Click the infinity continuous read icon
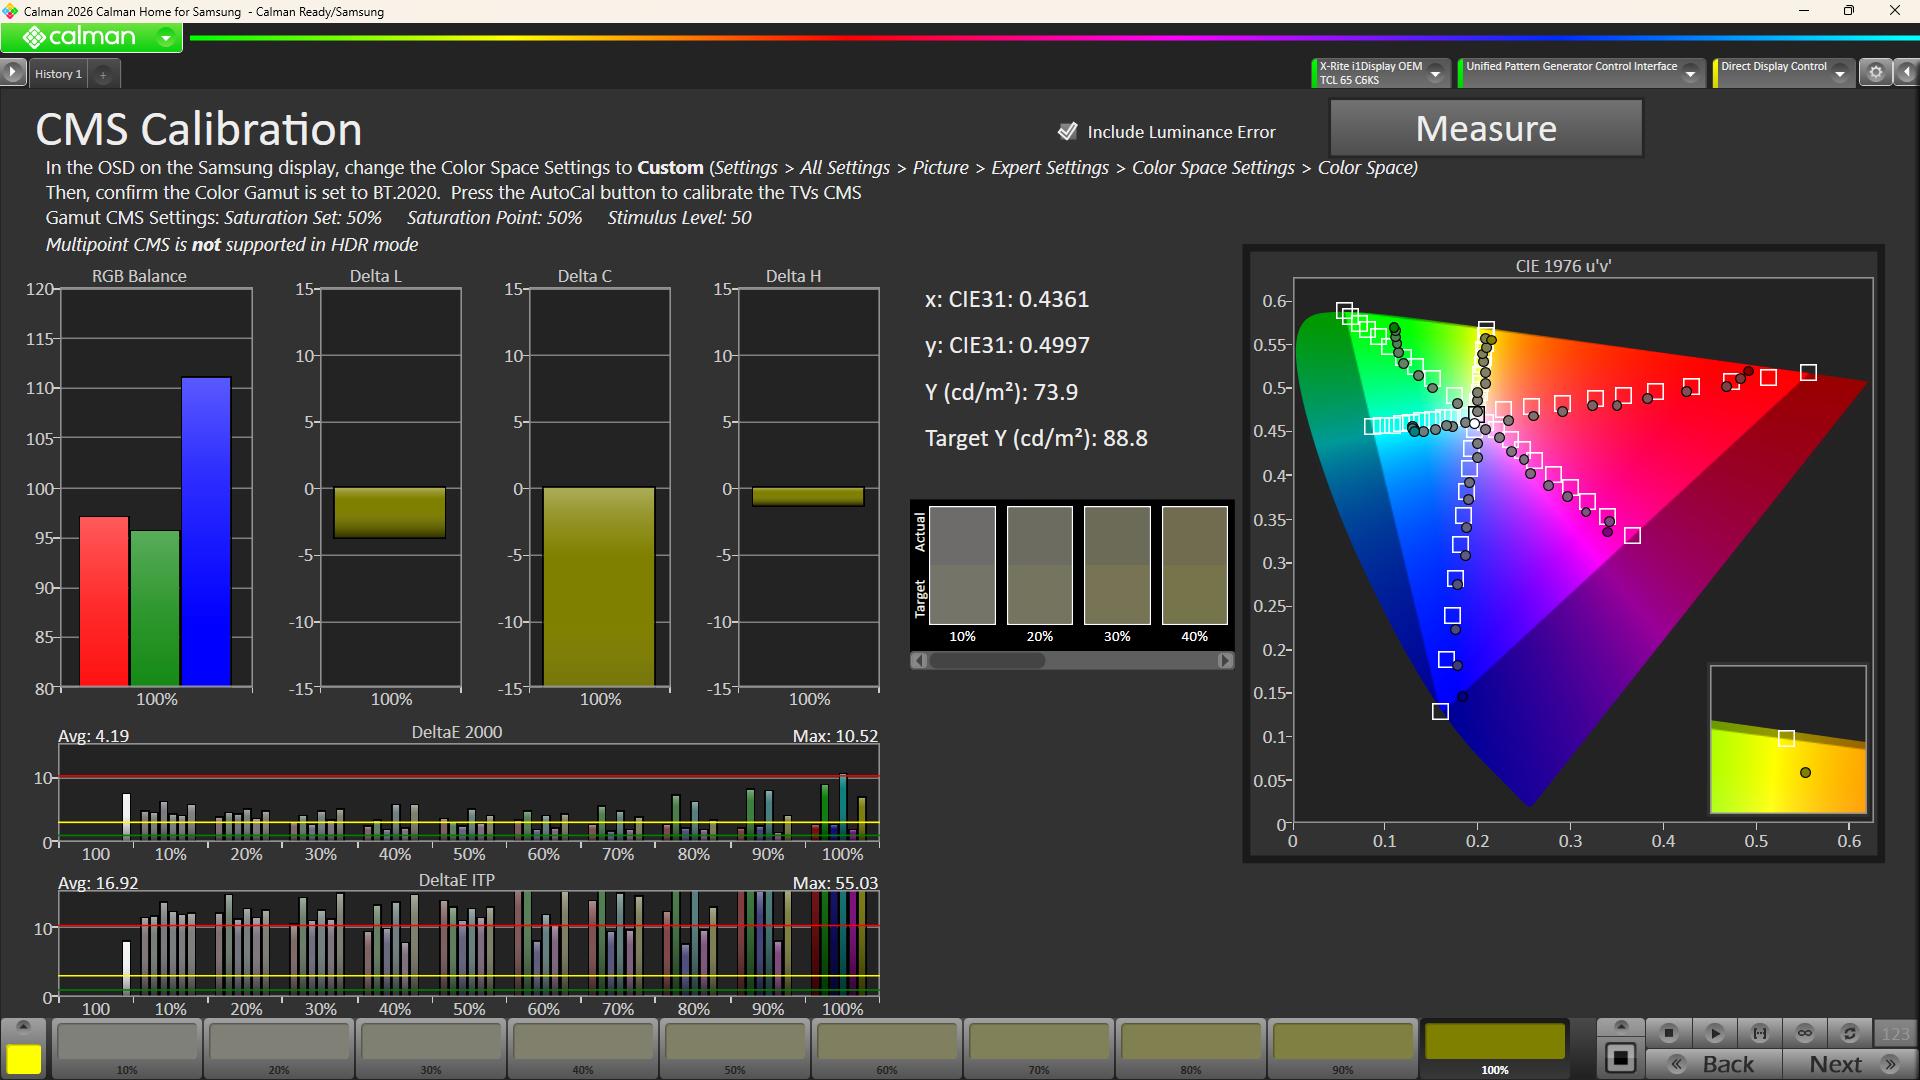The height and width of the screenshot is (1080, 1920). tap(1805, 1033)
